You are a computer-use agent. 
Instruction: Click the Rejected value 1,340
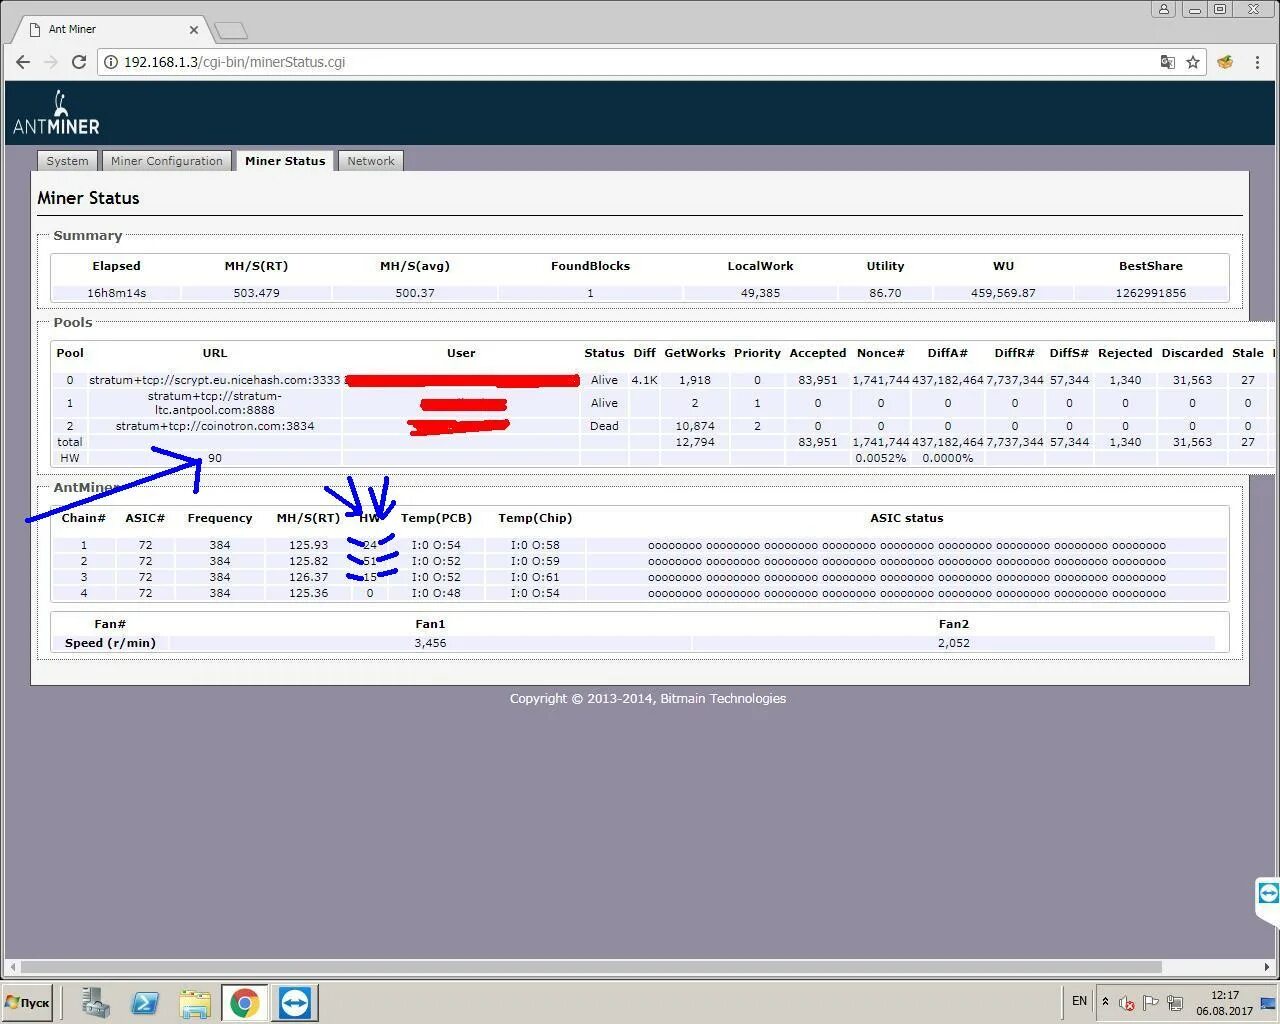[1125, 380]
